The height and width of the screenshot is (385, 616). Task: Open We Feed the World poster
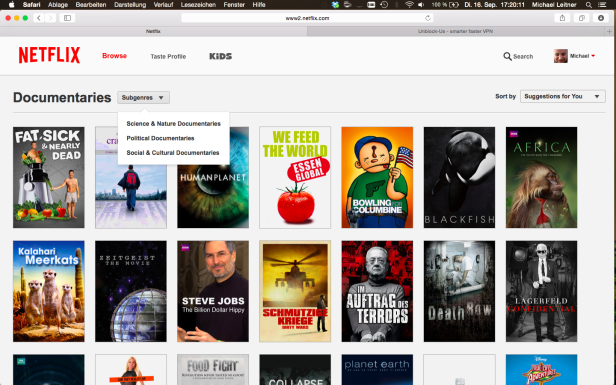[x=295, y=177]
